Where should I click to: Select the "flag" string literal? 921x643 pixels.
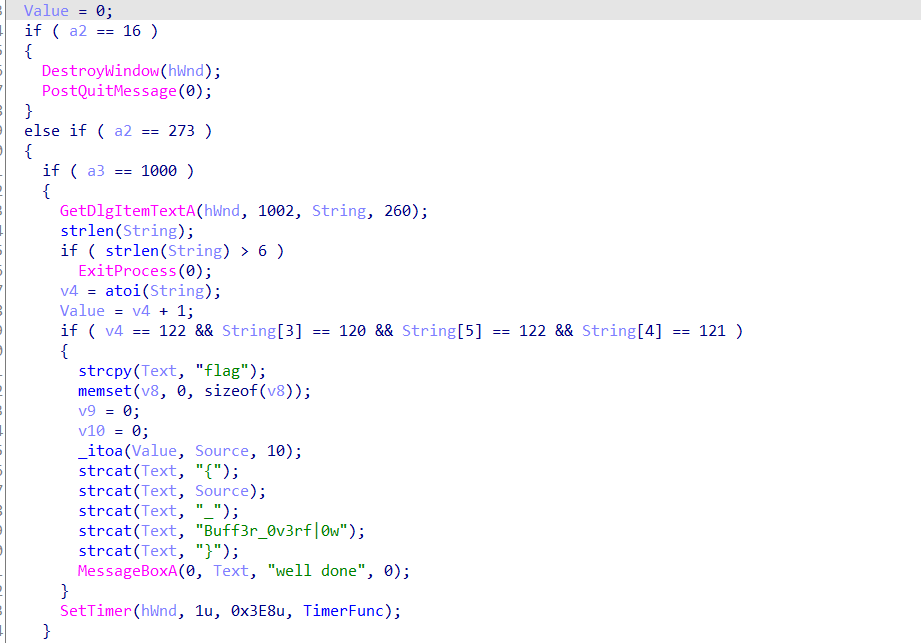click(x=222, y=371)
